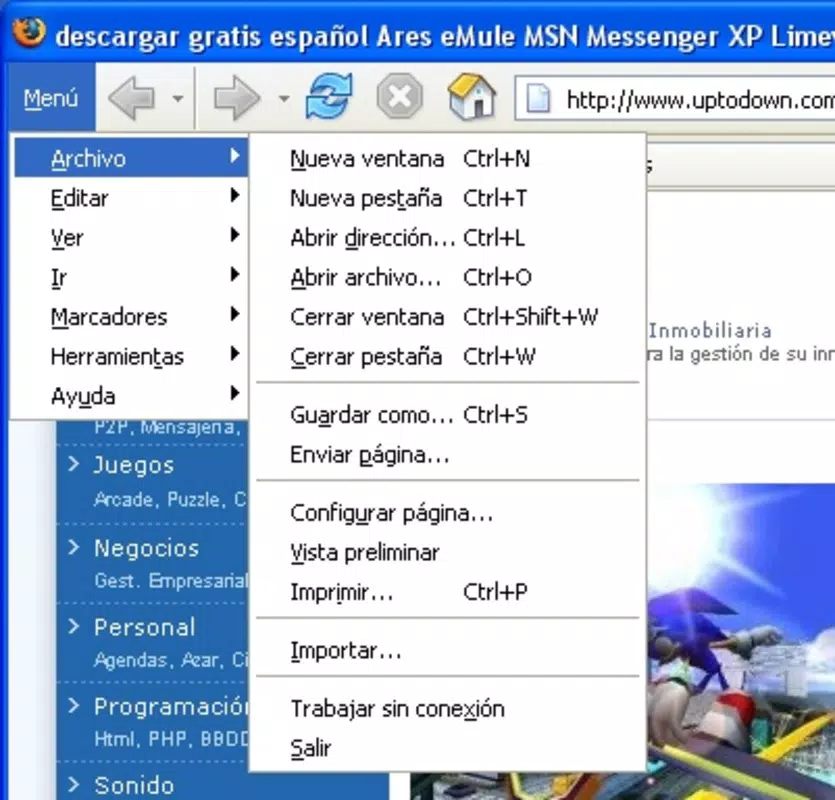The width and height of the screenshot is (835, 800).
Task: Click the arrow icon beside Sonido
Action: [x=74, y=785]
